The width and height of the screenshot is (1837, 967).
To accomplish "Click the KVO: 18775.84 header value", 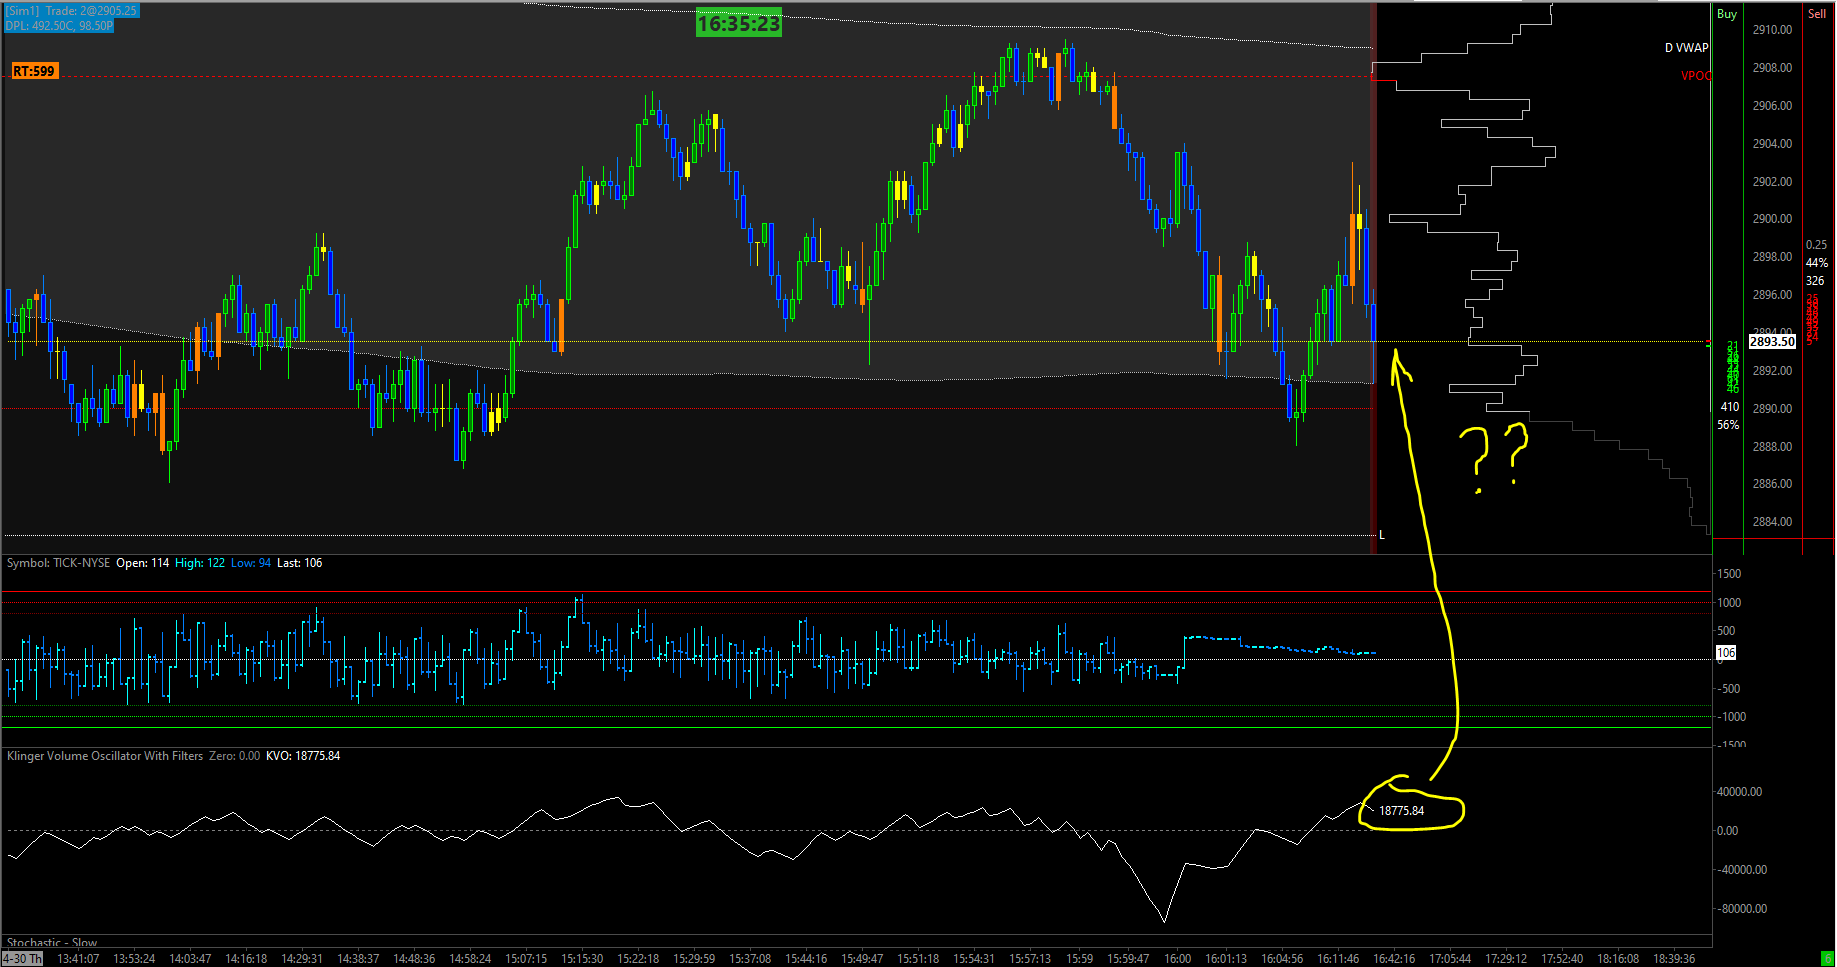I will tap(303, 756).
